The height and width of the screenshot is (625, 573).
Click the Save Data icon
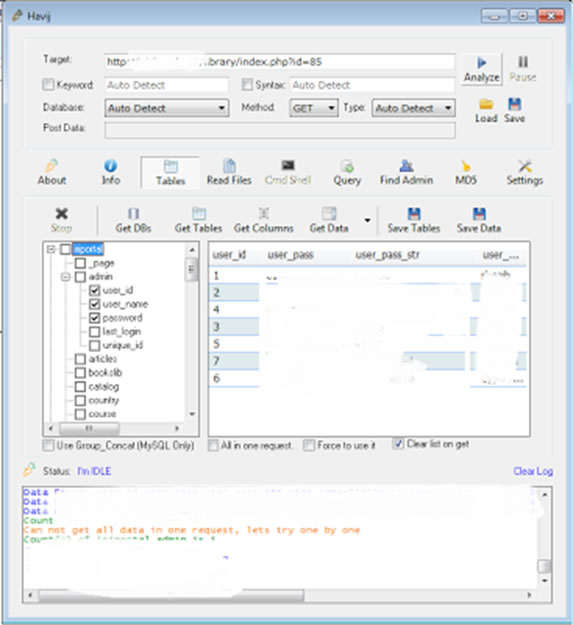(479, 214)
